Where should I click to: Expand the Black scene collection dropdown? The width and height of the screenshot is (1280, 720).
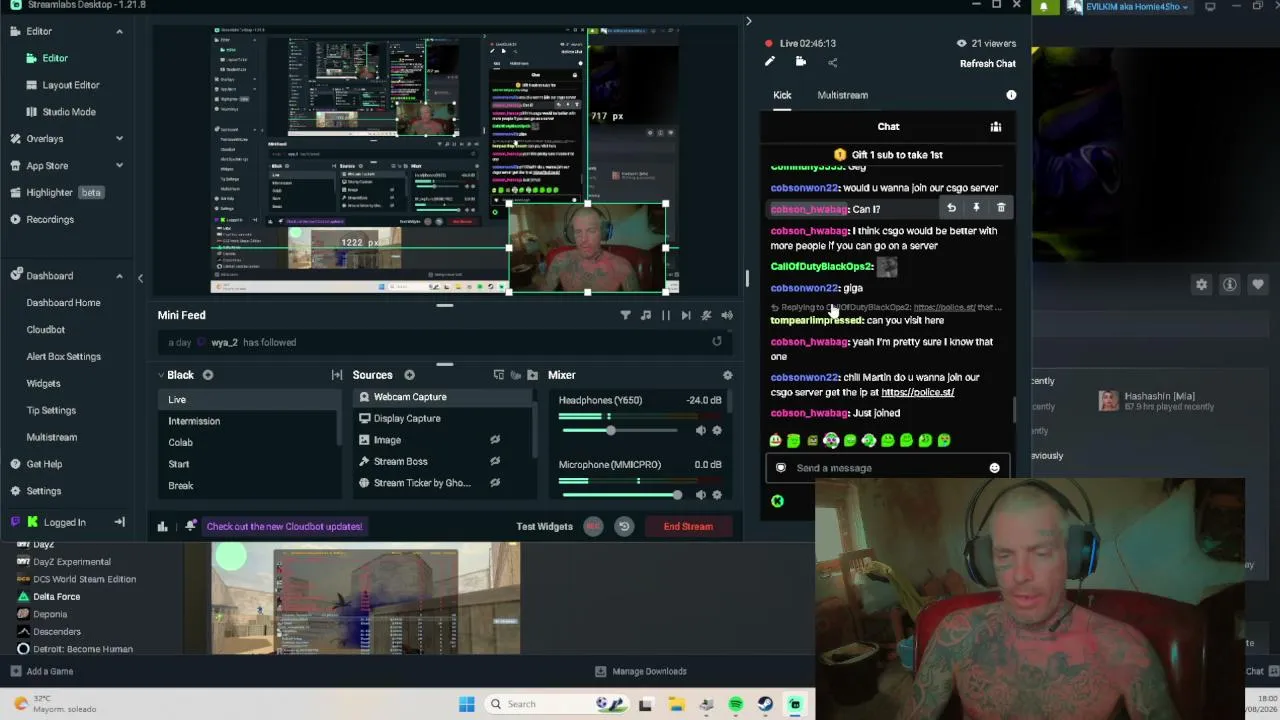pos(161,375)
